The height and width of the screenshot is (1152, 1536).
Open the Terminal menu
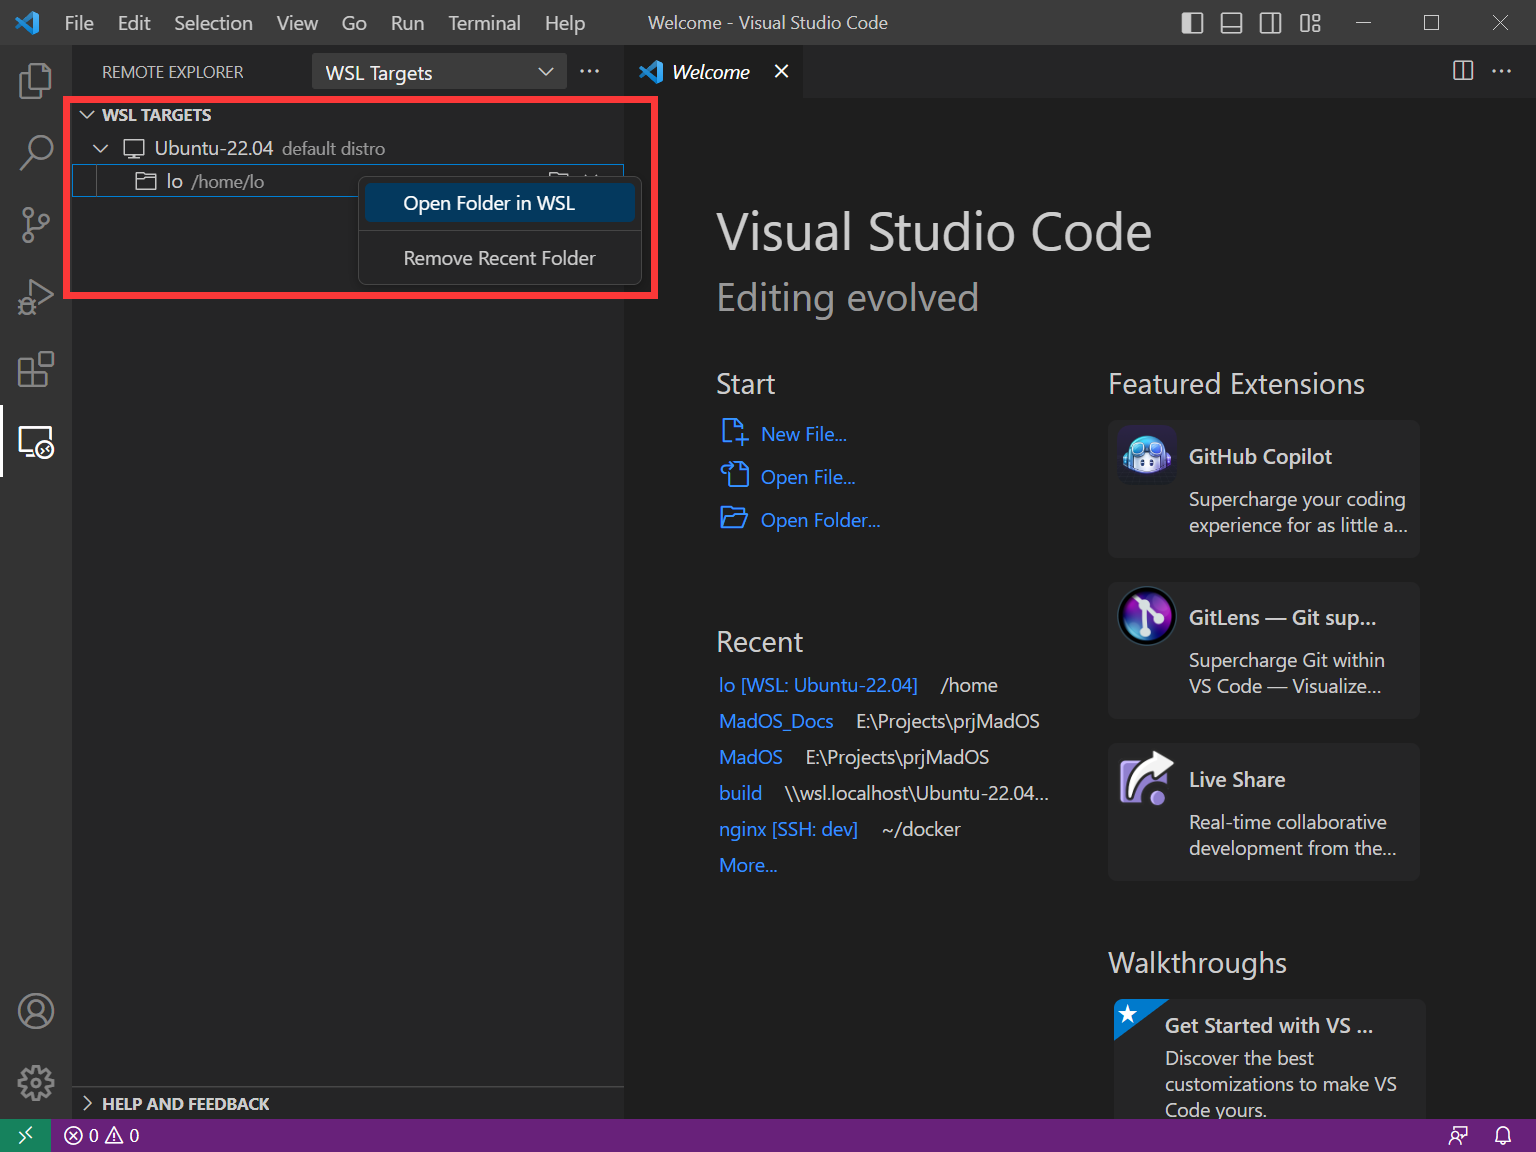484,23
